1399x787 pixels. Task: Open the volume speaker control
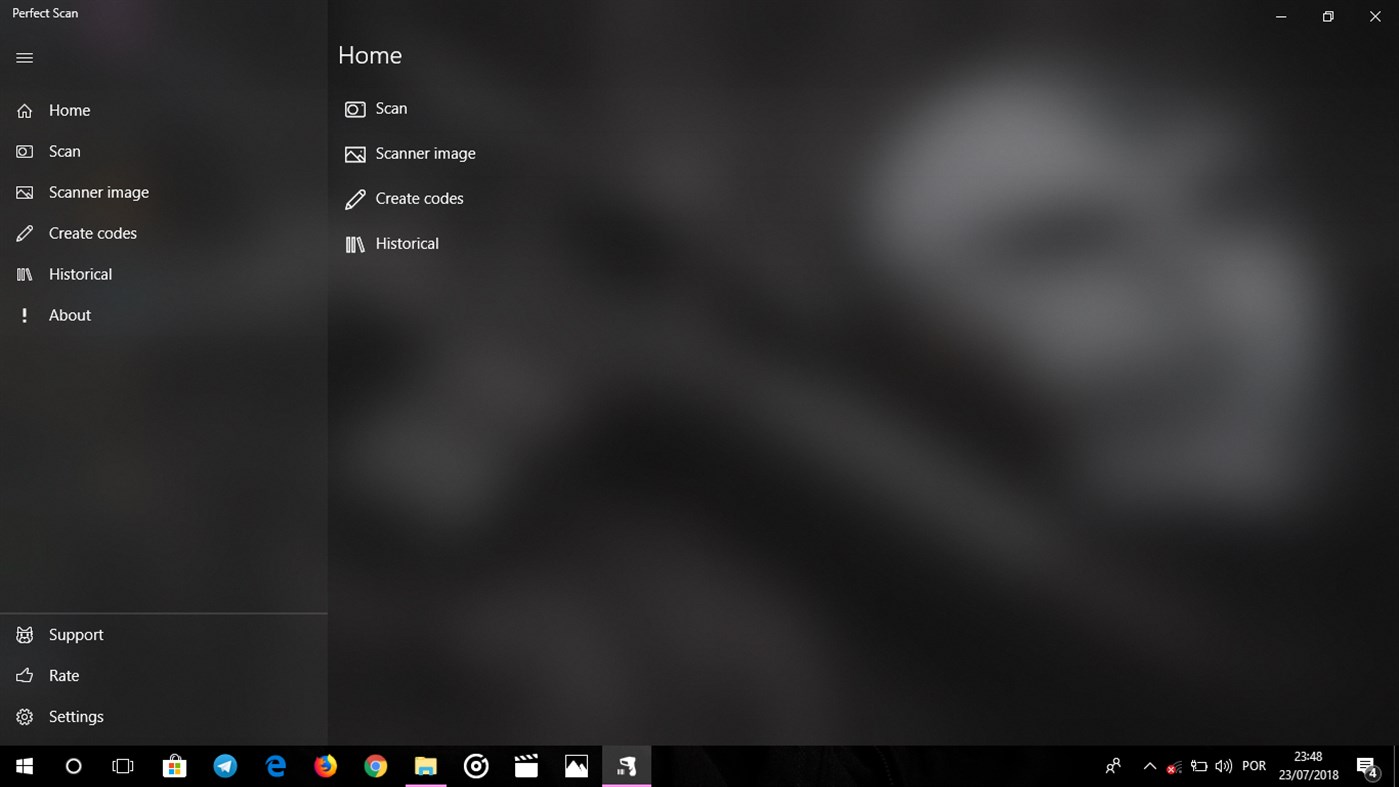[1224, 766]
